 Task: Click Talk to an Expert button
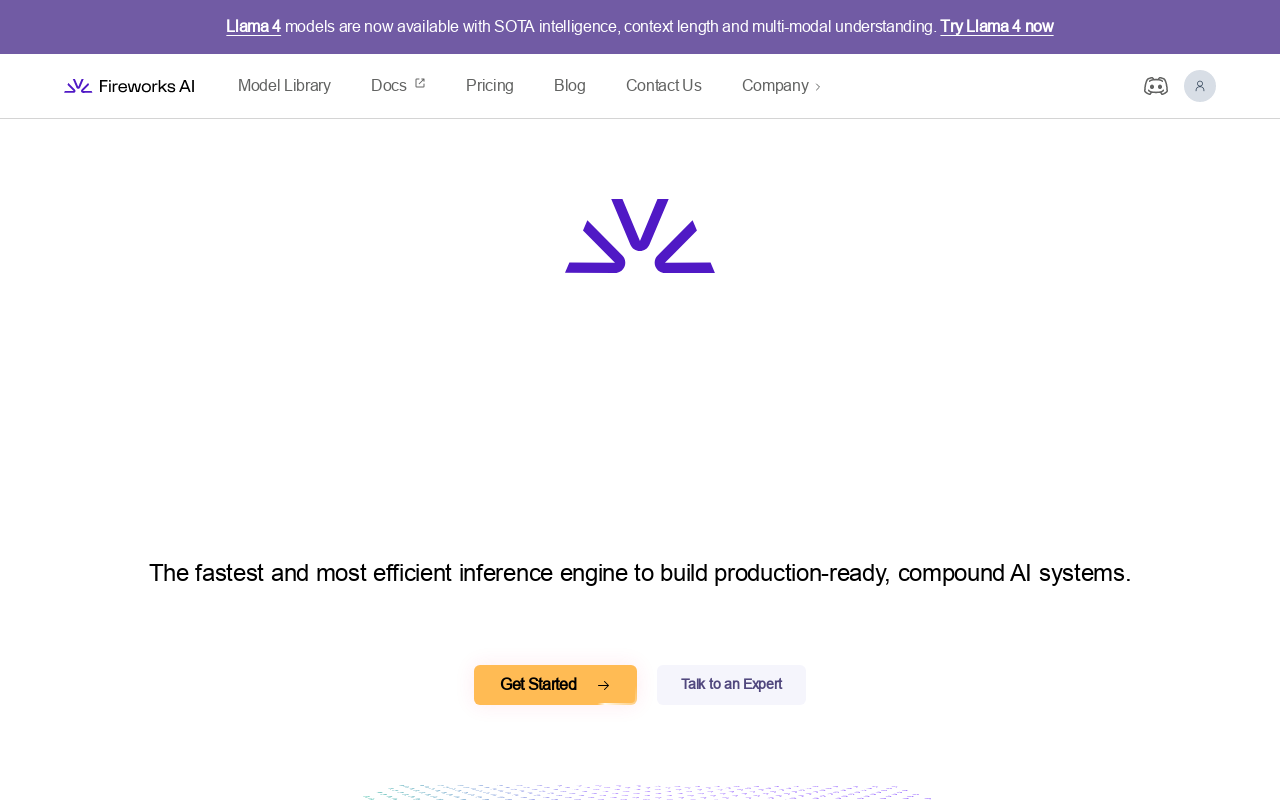[731, 685]
